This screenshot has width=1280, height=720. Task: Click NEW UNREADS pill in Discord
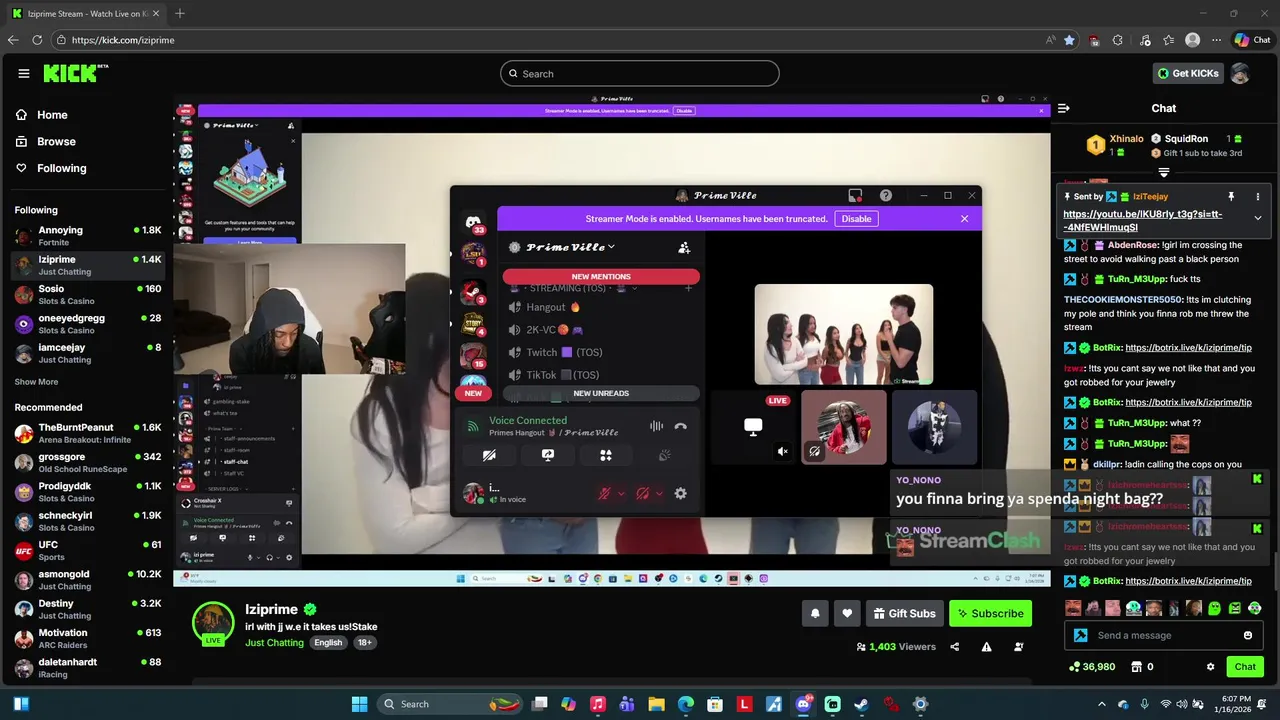click(x=601, y=393)
